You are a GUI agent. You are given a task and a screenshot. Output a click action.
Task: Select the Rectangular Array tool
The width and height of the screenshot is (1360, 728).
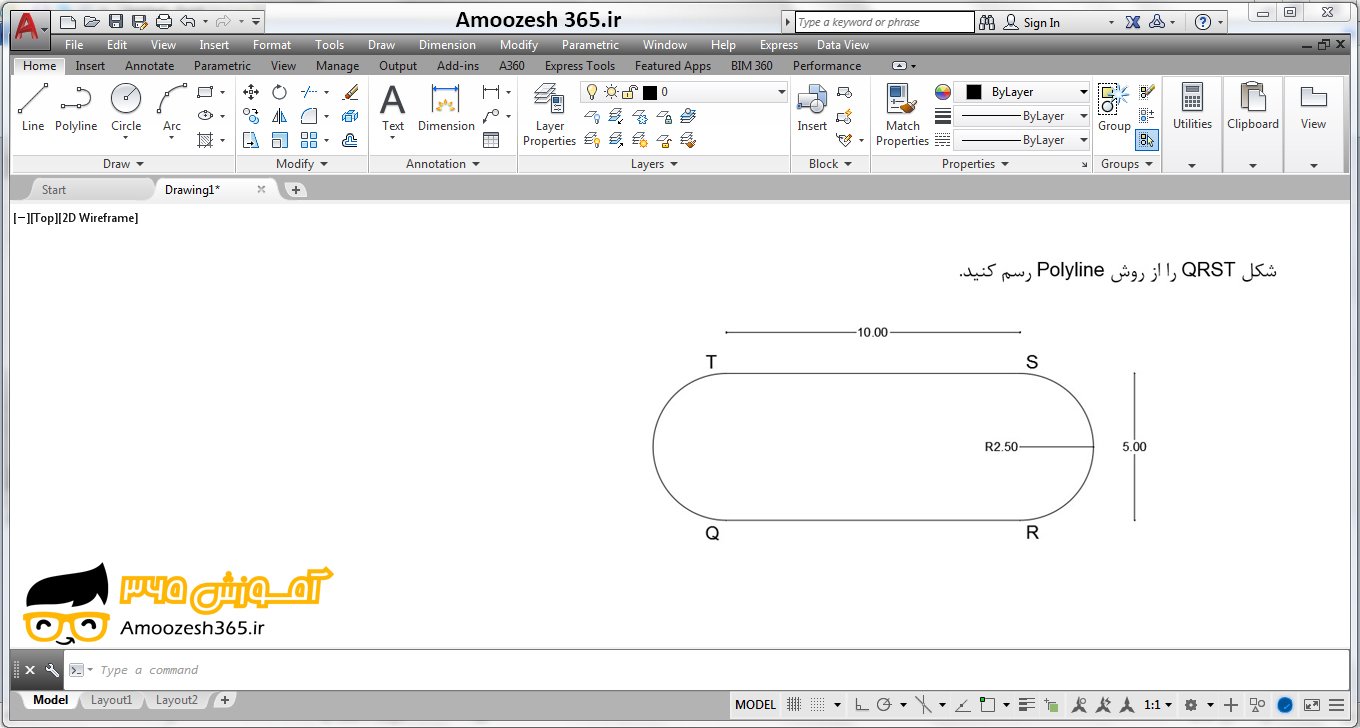click(309, 140)
